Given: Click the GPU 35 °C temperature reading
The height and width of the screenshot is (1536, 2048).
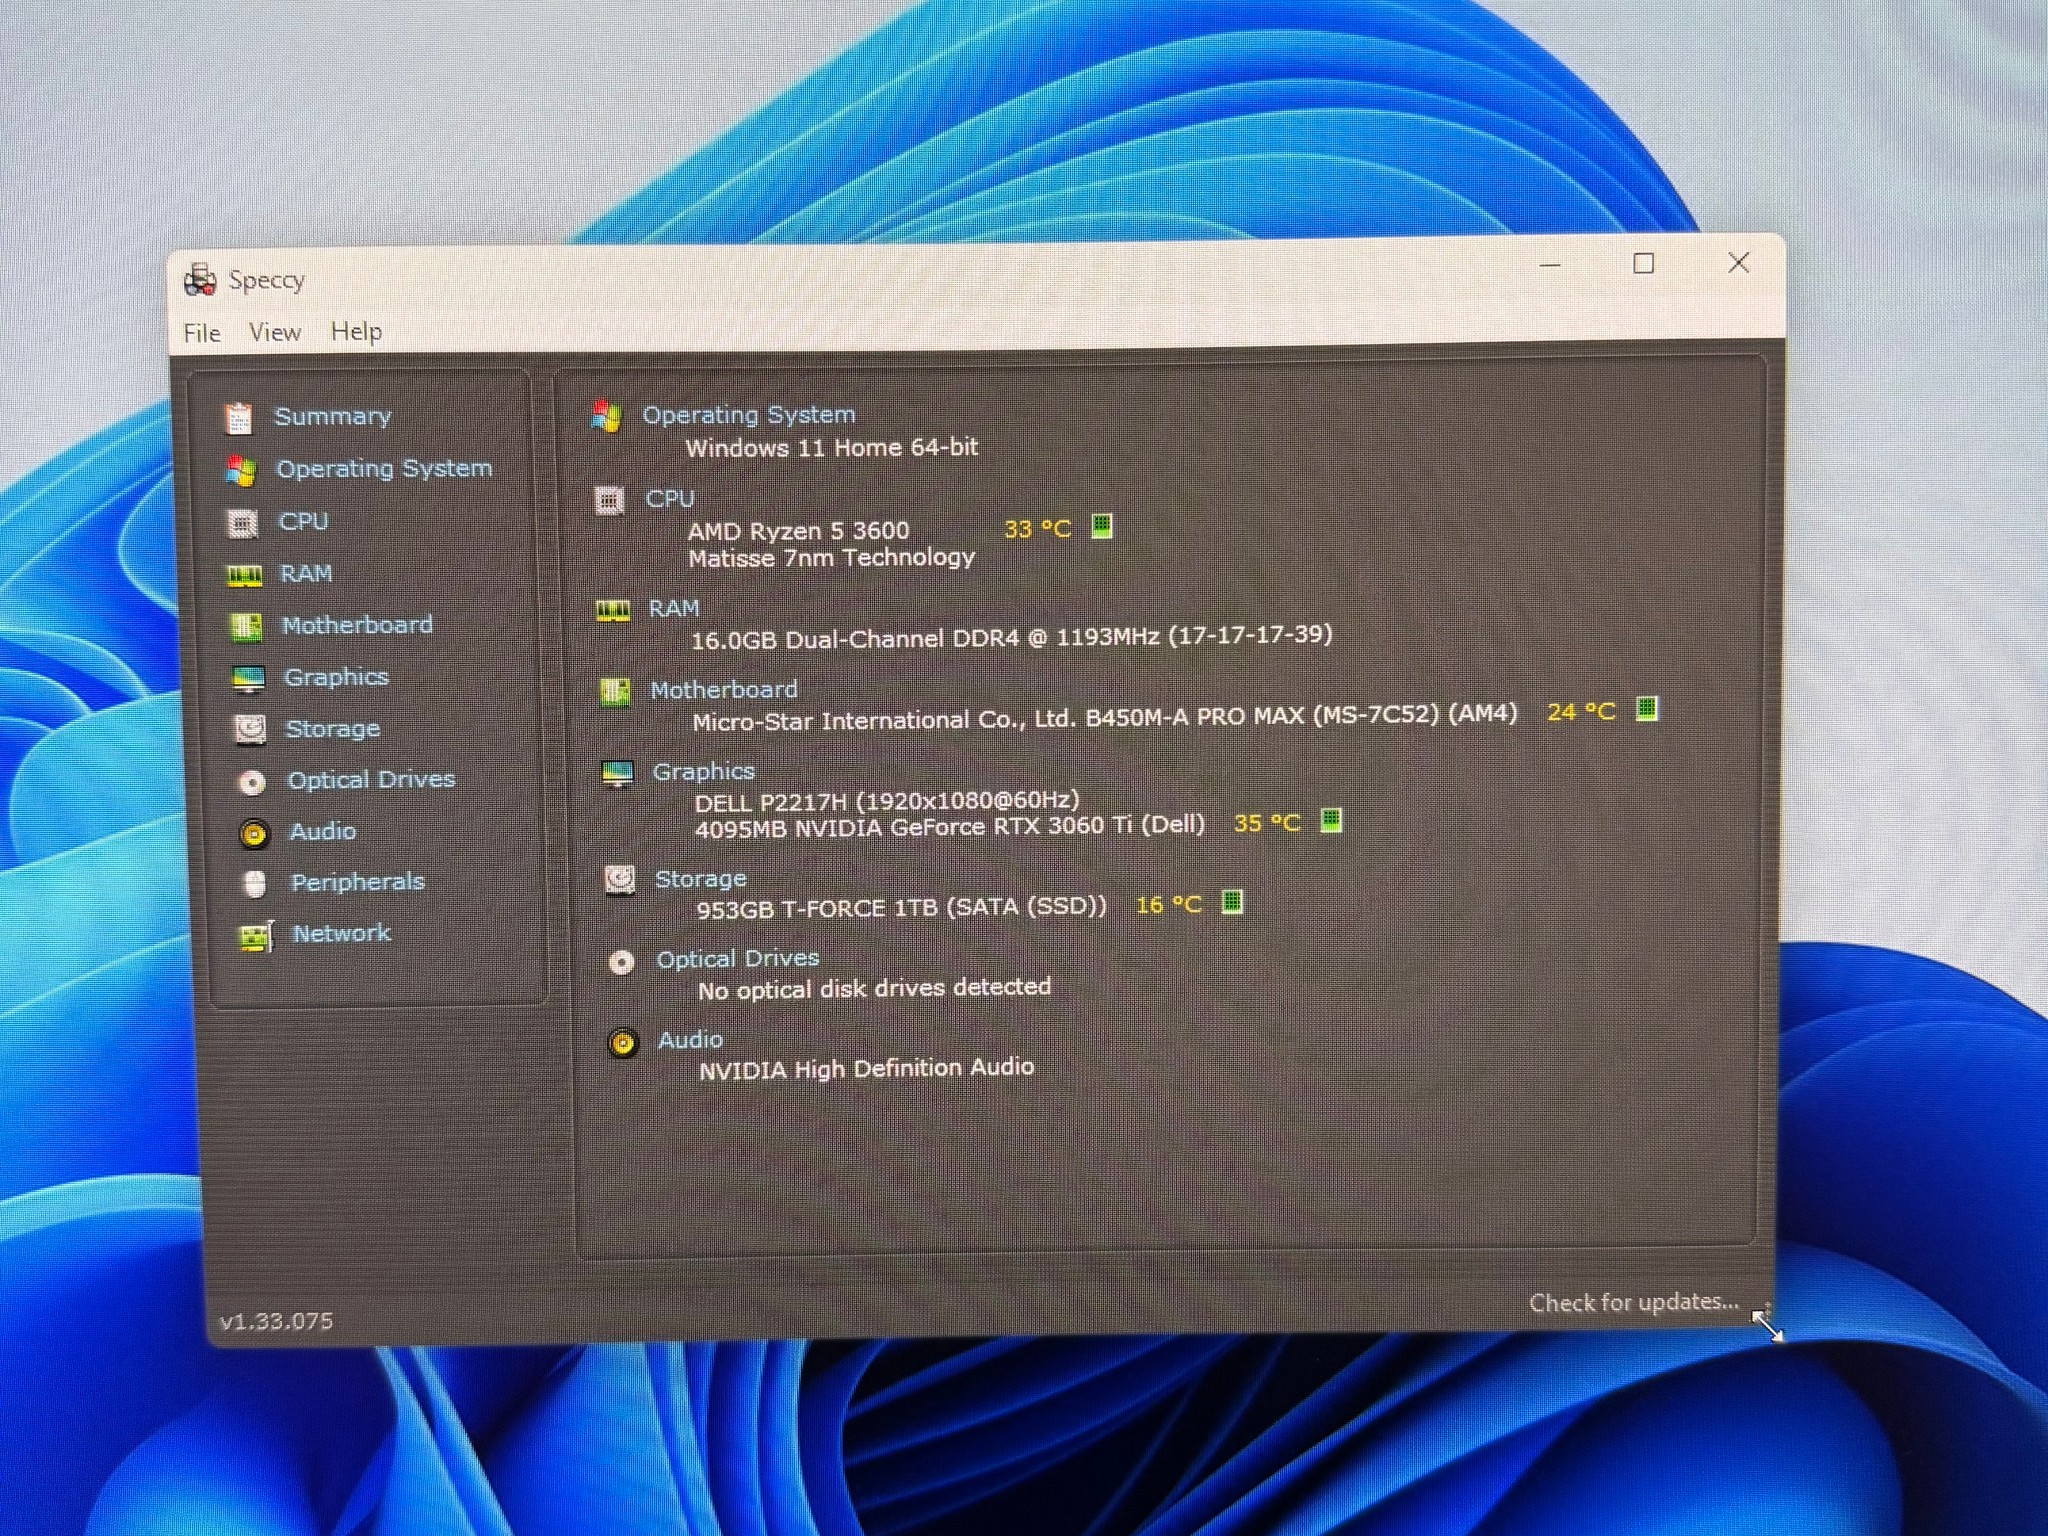Looking at the screenshot, I should [1266, 823].
